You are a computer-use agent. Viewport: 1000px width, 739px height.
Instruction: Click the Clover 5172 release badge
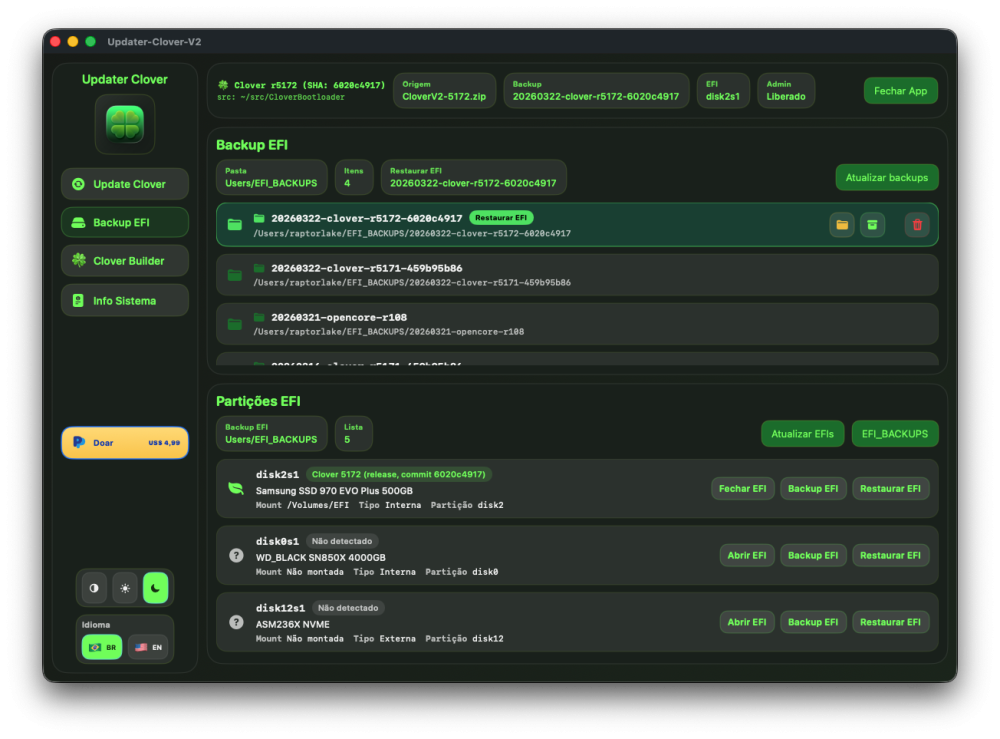pyautogui.click(x=399, y=474)
